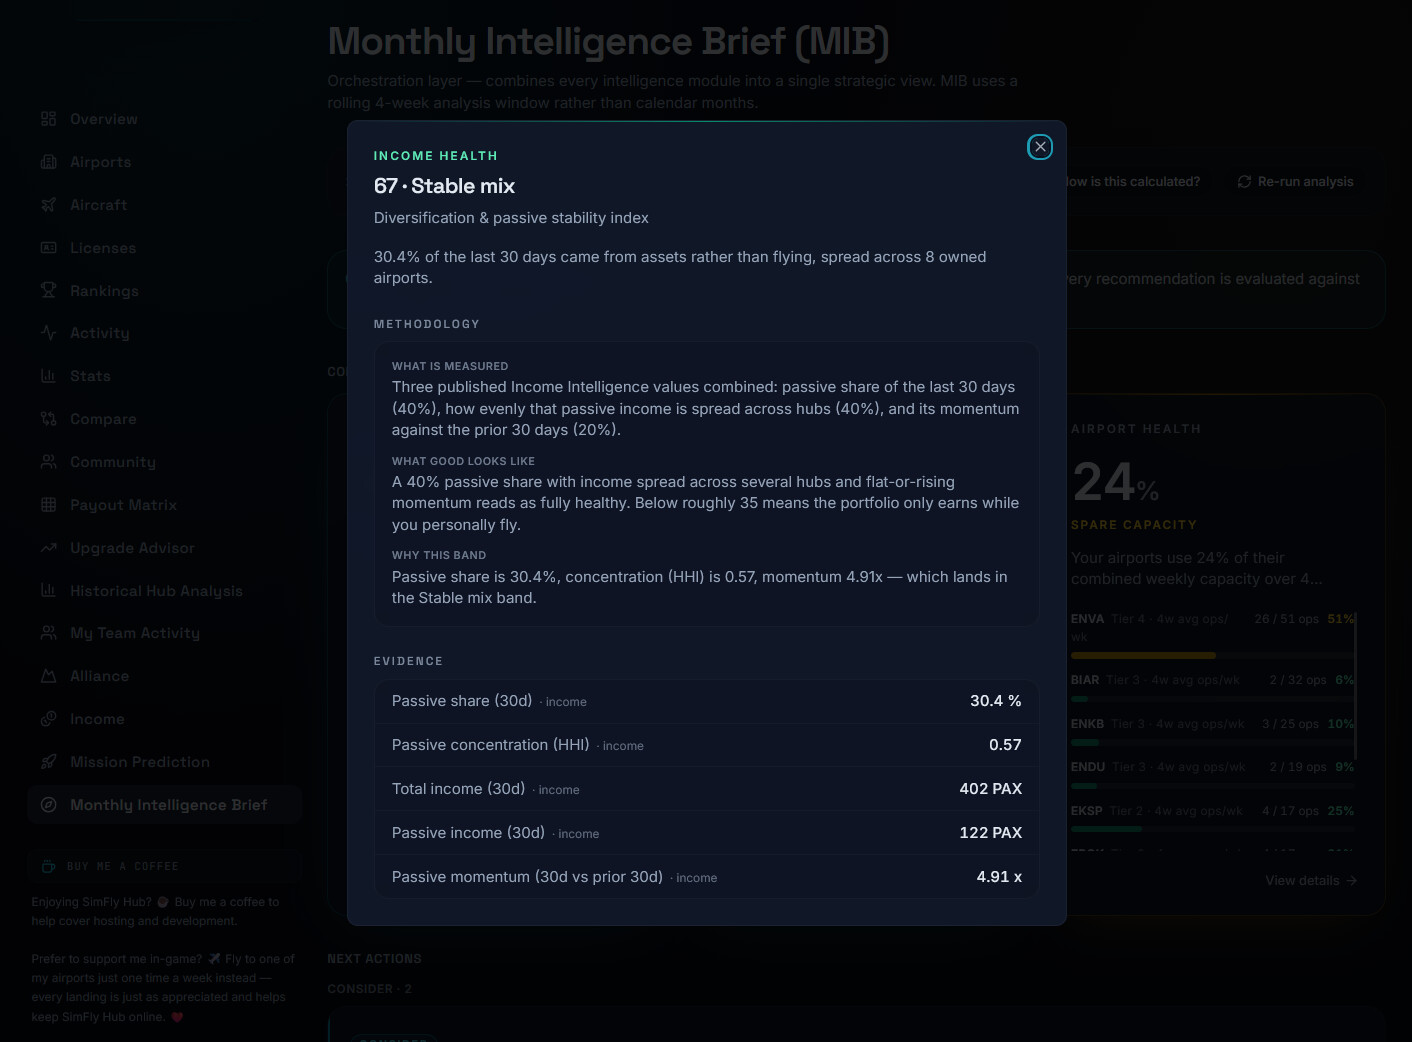
Task: Click the Monthly Intelligence Brief (MIB) page title
Action: (608, 42)
